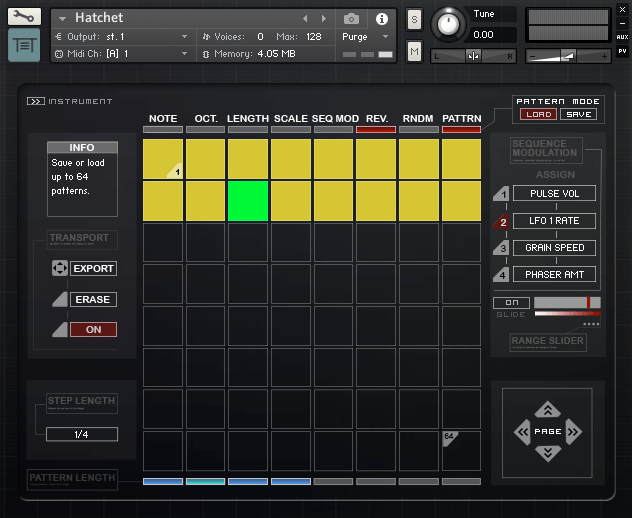632x518 pixels.
Task: Adjust the SLIDE range slider
Action: coord(567,302)
